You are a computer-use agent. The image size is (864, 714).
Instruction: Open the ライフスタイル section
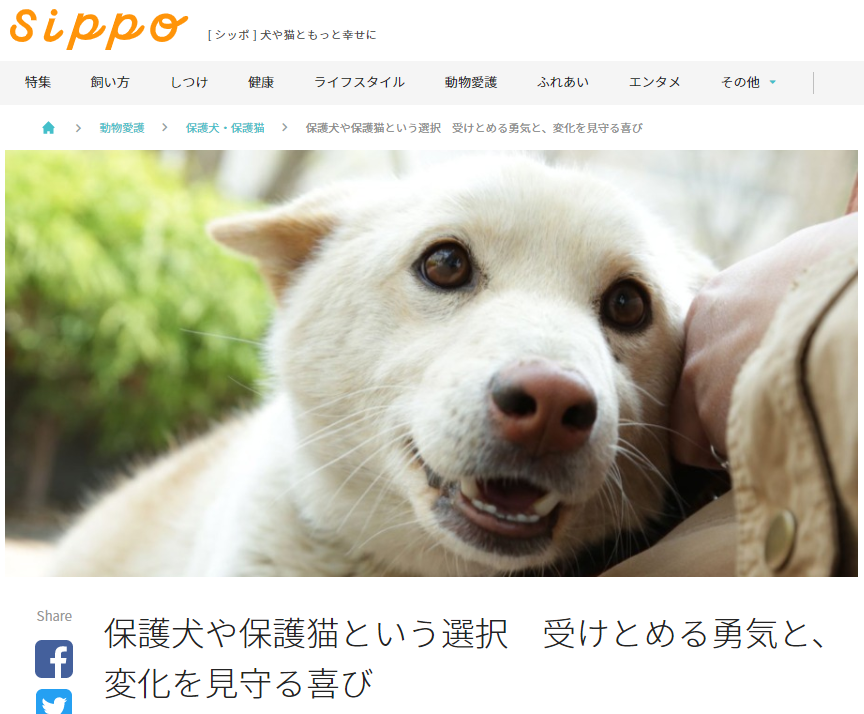(x=359, y=82)
